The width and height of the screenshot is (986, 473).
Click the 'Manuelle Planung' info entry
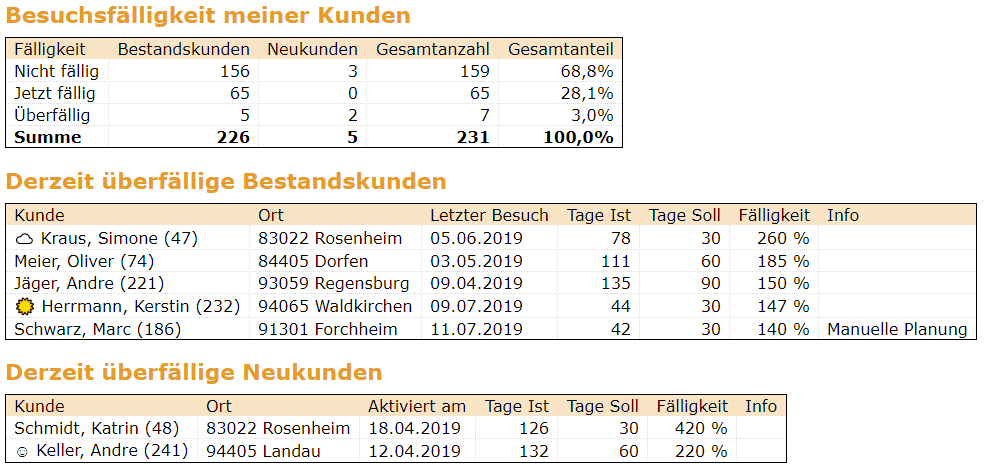[x=897, y=329]
